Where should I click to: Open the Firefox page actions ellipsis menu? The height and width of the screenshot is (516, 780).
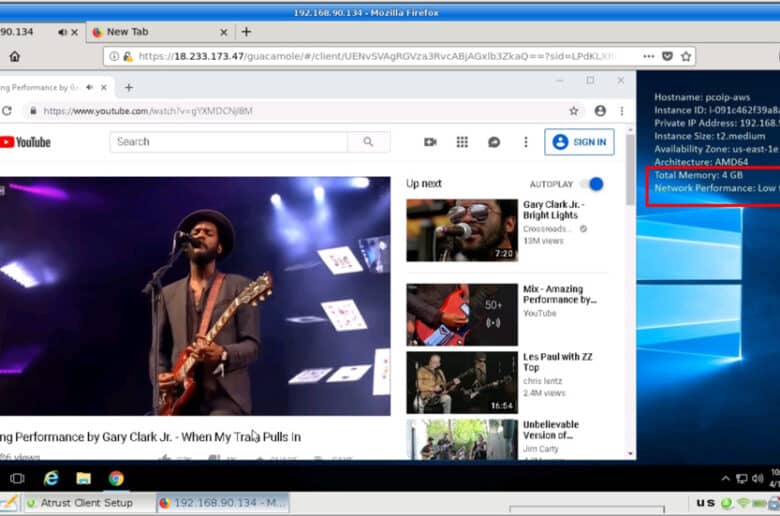(648, 56)
